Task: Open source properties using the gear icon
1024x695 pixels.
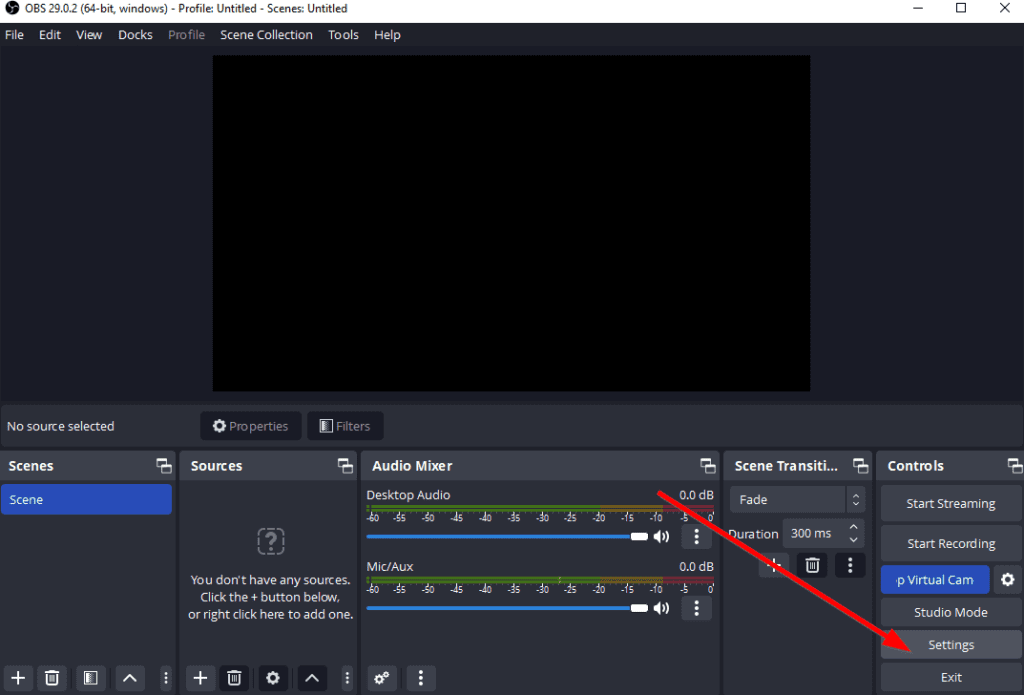Action: (x=273, y=678)
